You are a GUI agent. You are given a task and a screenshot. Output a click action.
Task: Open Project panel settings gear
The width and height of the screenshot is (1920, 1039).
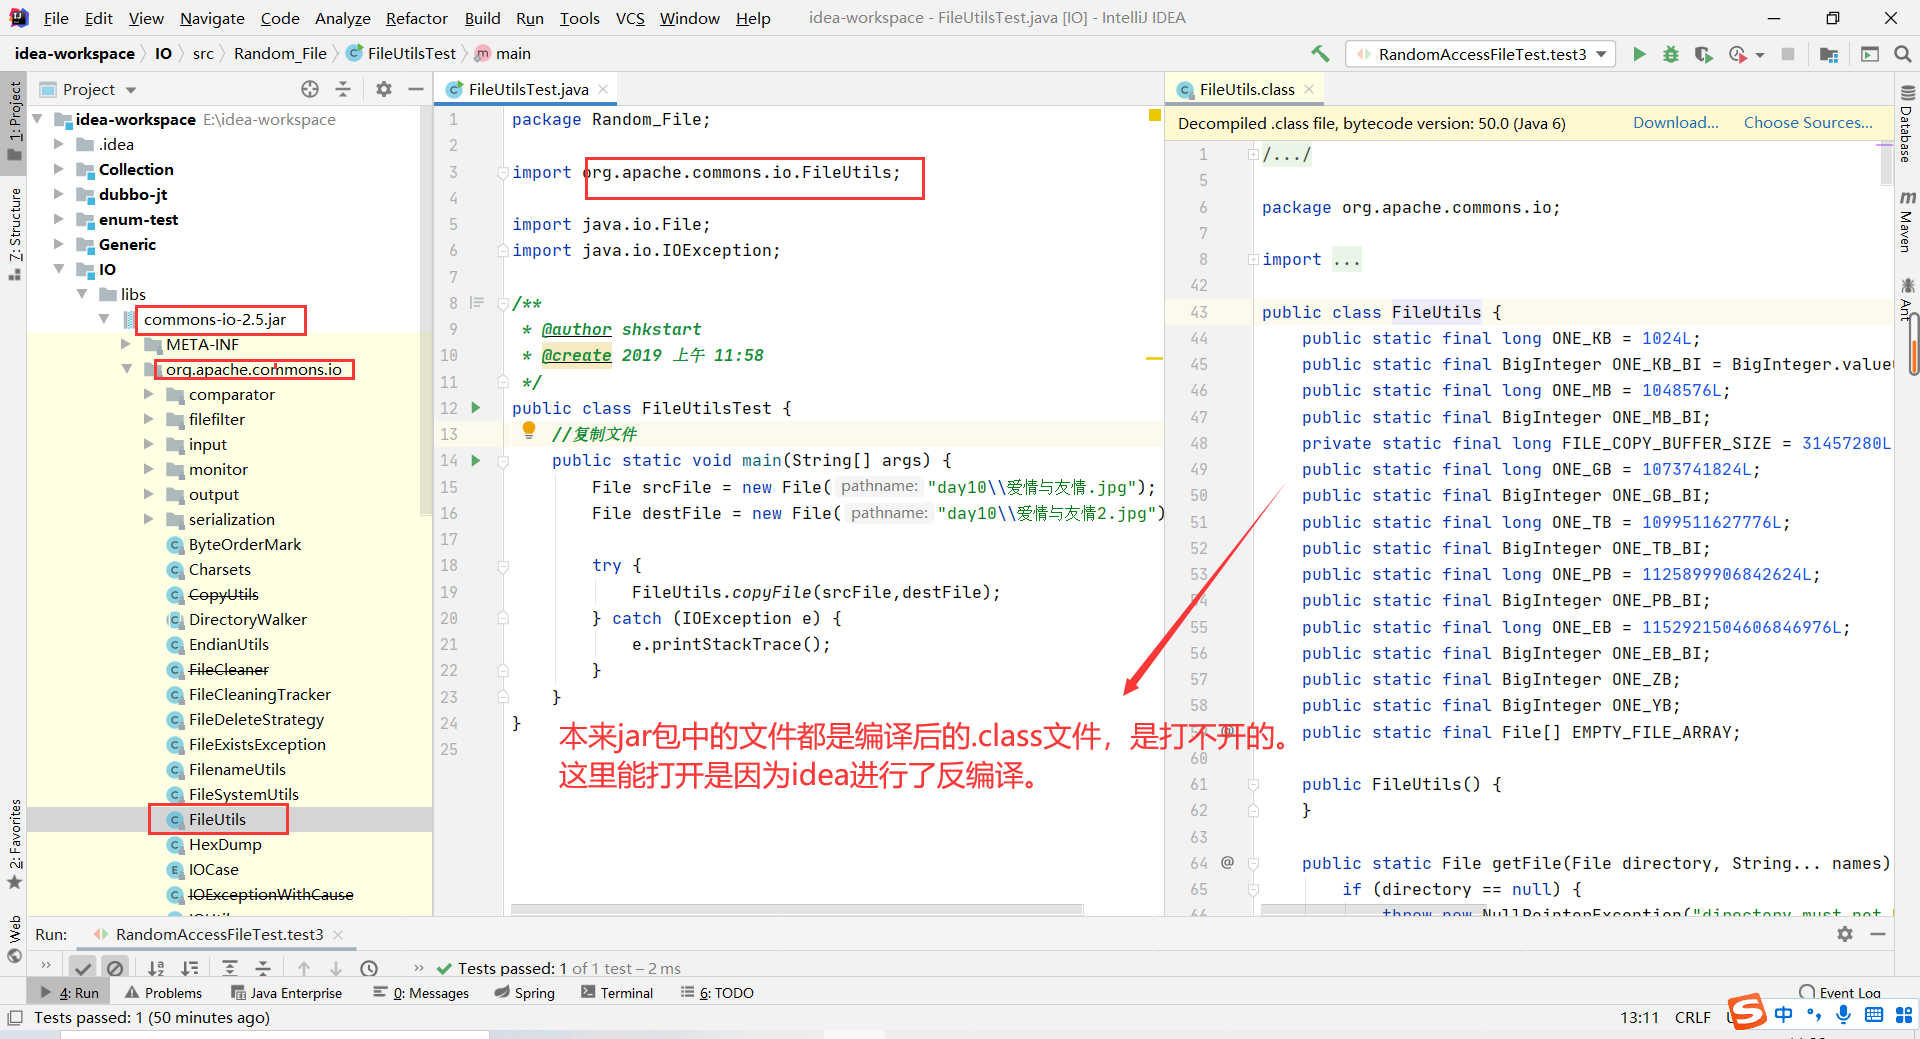click(384, 89)
